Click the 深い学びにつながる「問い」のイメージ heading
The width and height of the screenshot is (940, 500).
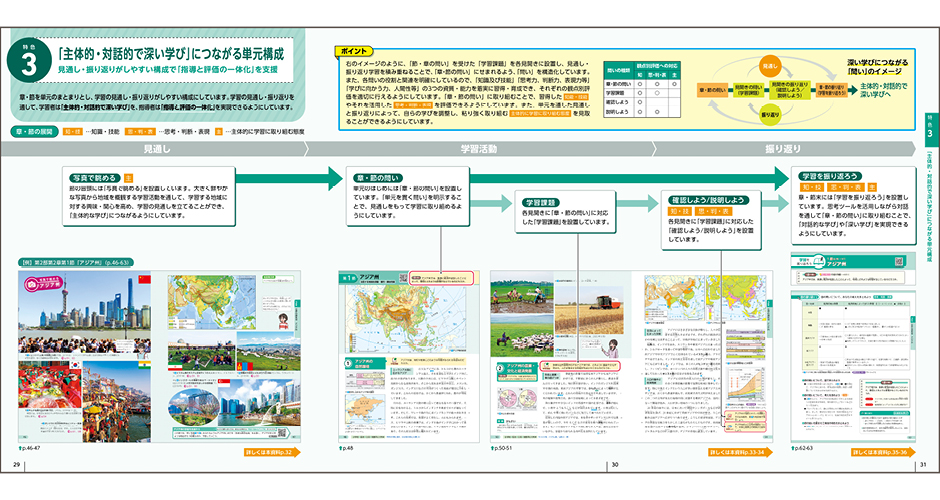click(x=877, y=67)
